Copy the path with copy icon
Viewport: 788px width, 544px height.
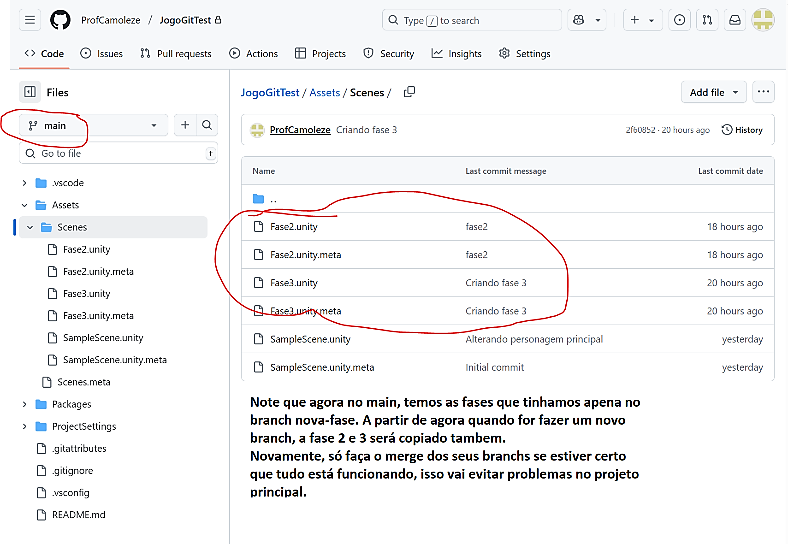pyautogui.click(x=409, y=92)
